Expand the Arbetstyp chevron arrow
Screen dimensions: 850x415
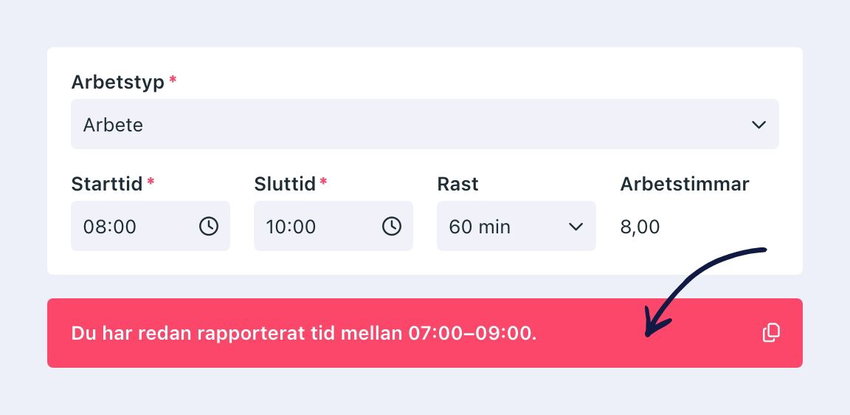758,125
